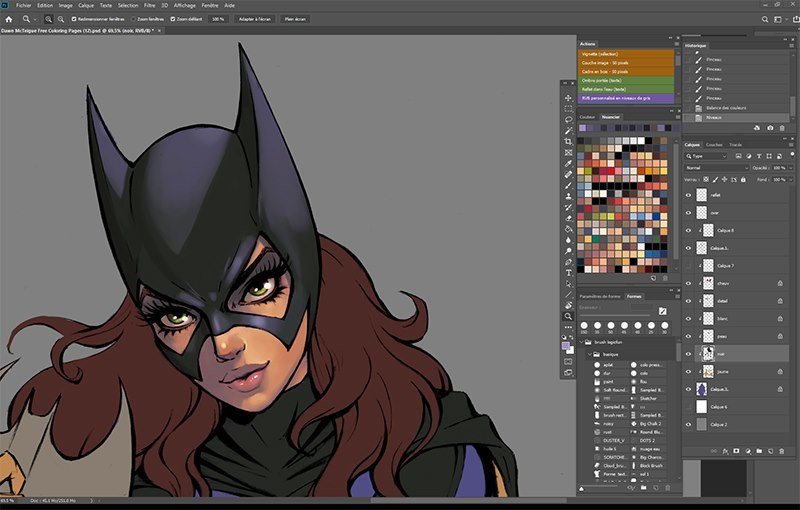800x510 pixels.
Task: Show the hidden Calque 6 layer
Action: click(688, 406)
